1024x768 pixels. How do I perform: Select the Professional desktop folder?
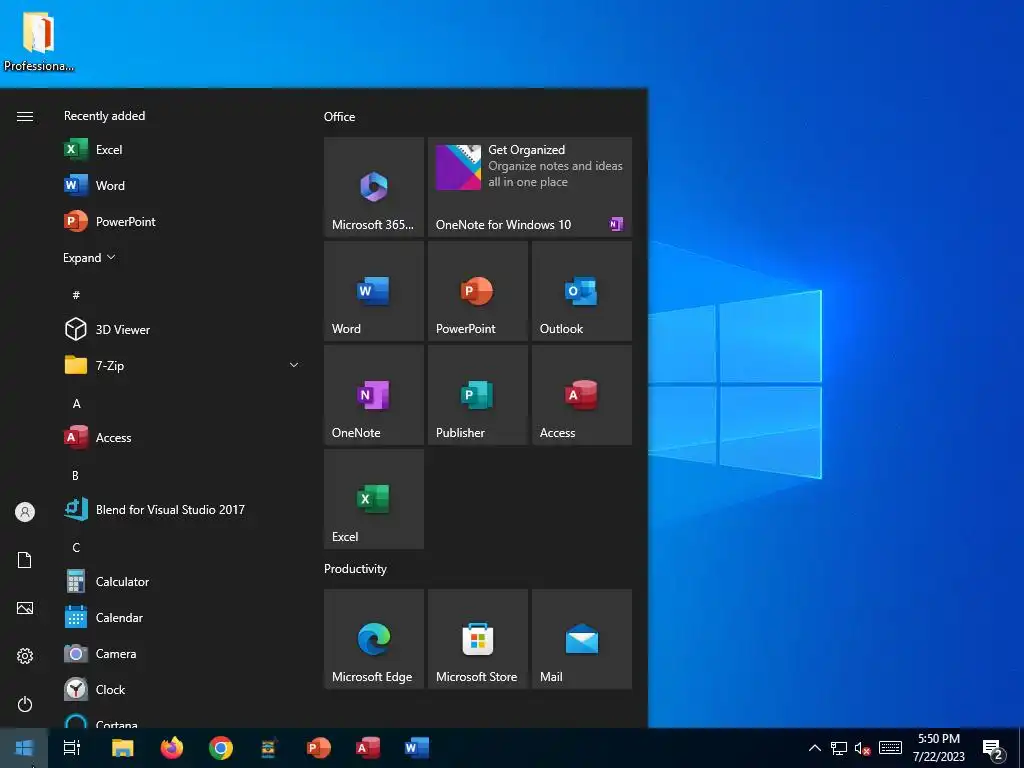pyautogui.click(x=39, y=41)
